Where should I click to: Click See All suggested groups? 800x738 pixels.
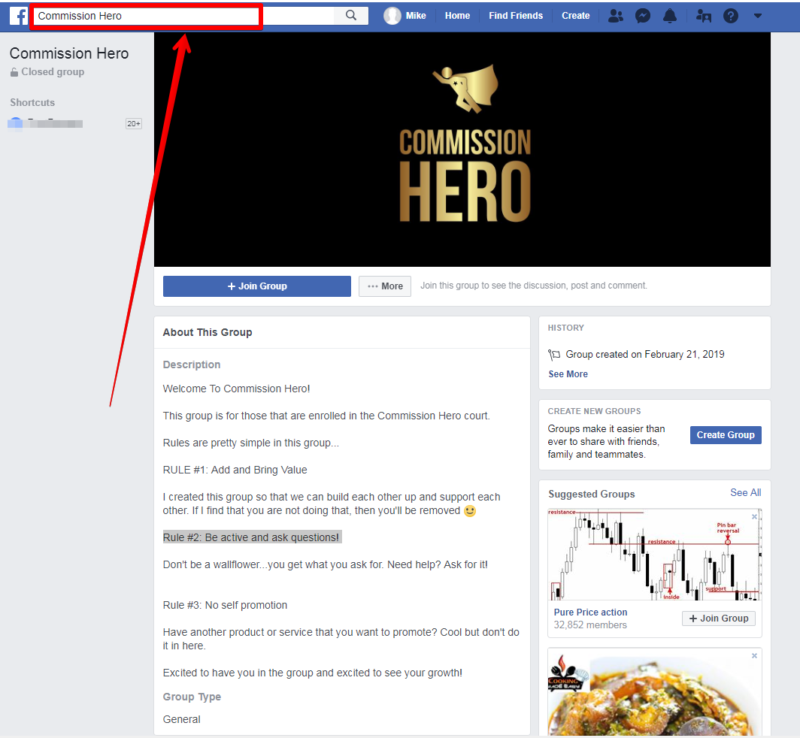pyautogui.click(x=745, y=493)
